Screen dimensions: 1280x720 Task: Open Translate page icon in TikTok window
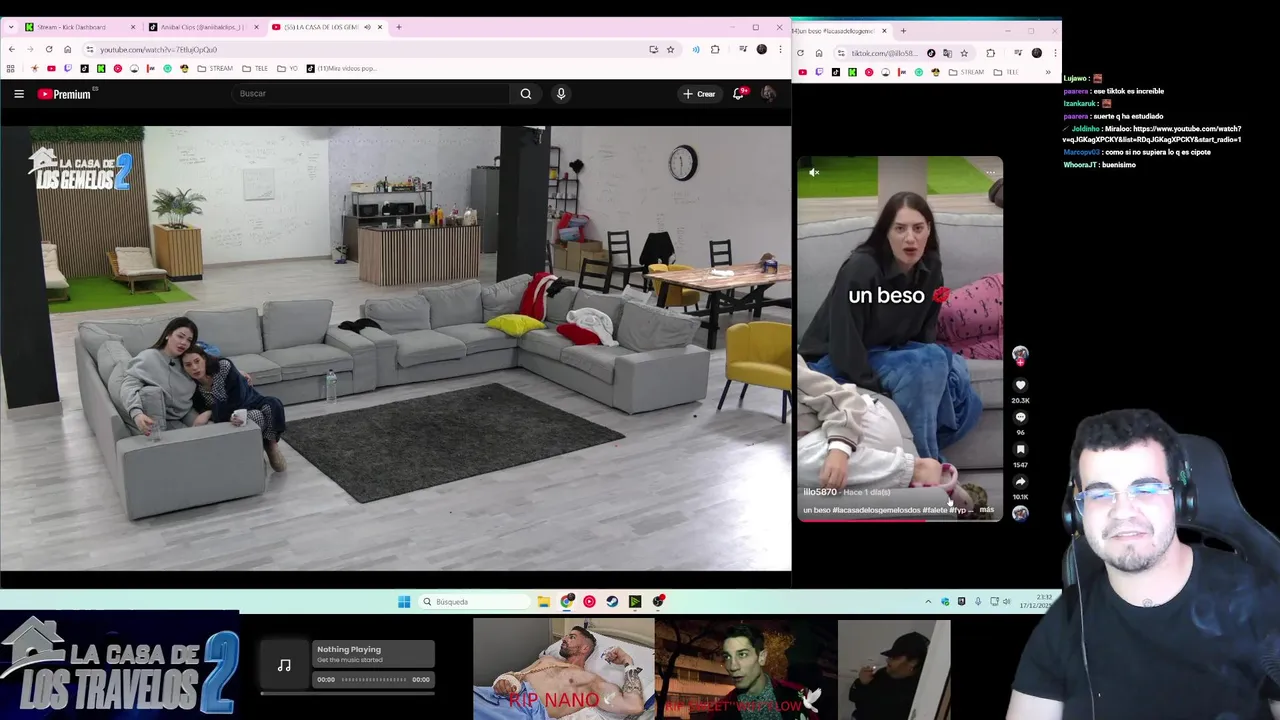click(x=947, y=53)
